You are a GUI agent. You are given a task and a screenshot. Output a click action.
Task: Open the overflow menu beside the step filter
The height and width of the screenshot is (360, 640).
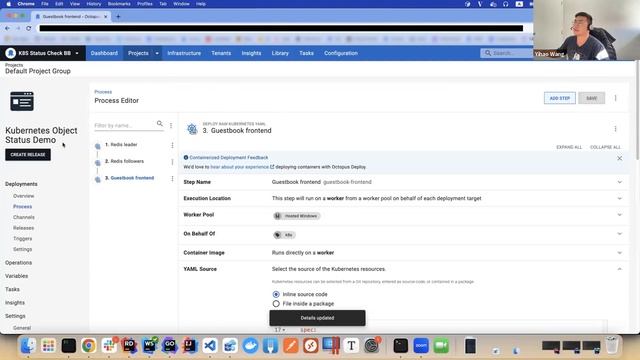tap(171, 125)
